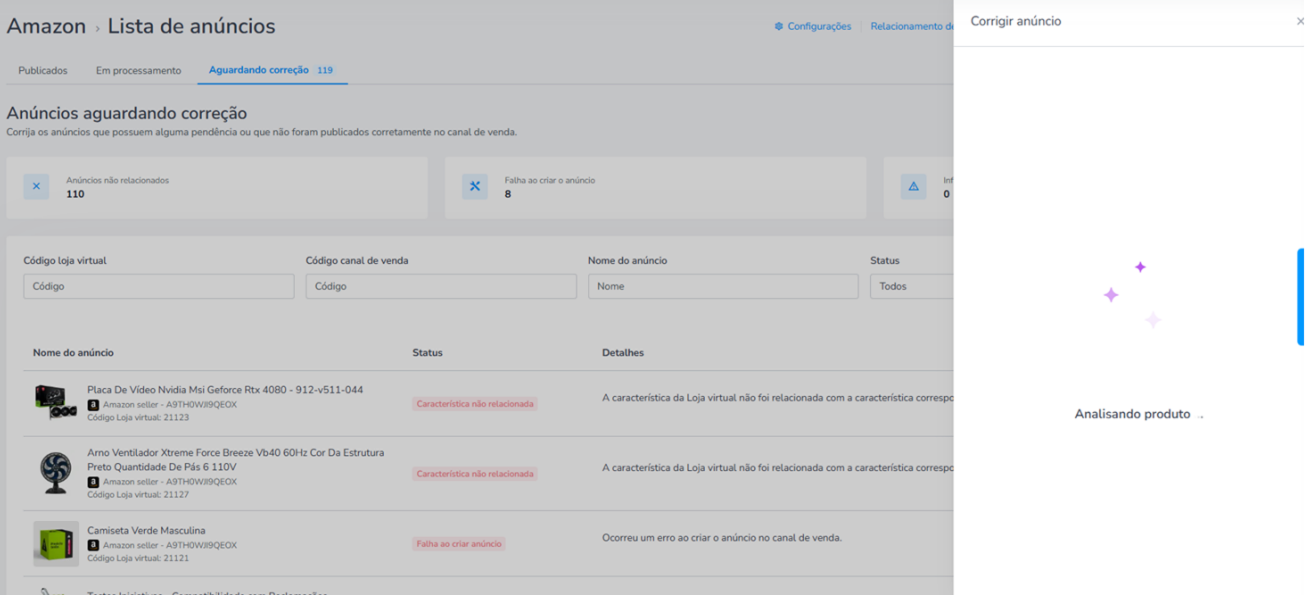
Task: Open the Camiseta Verde Masculina listing
Action: (146, 531)
